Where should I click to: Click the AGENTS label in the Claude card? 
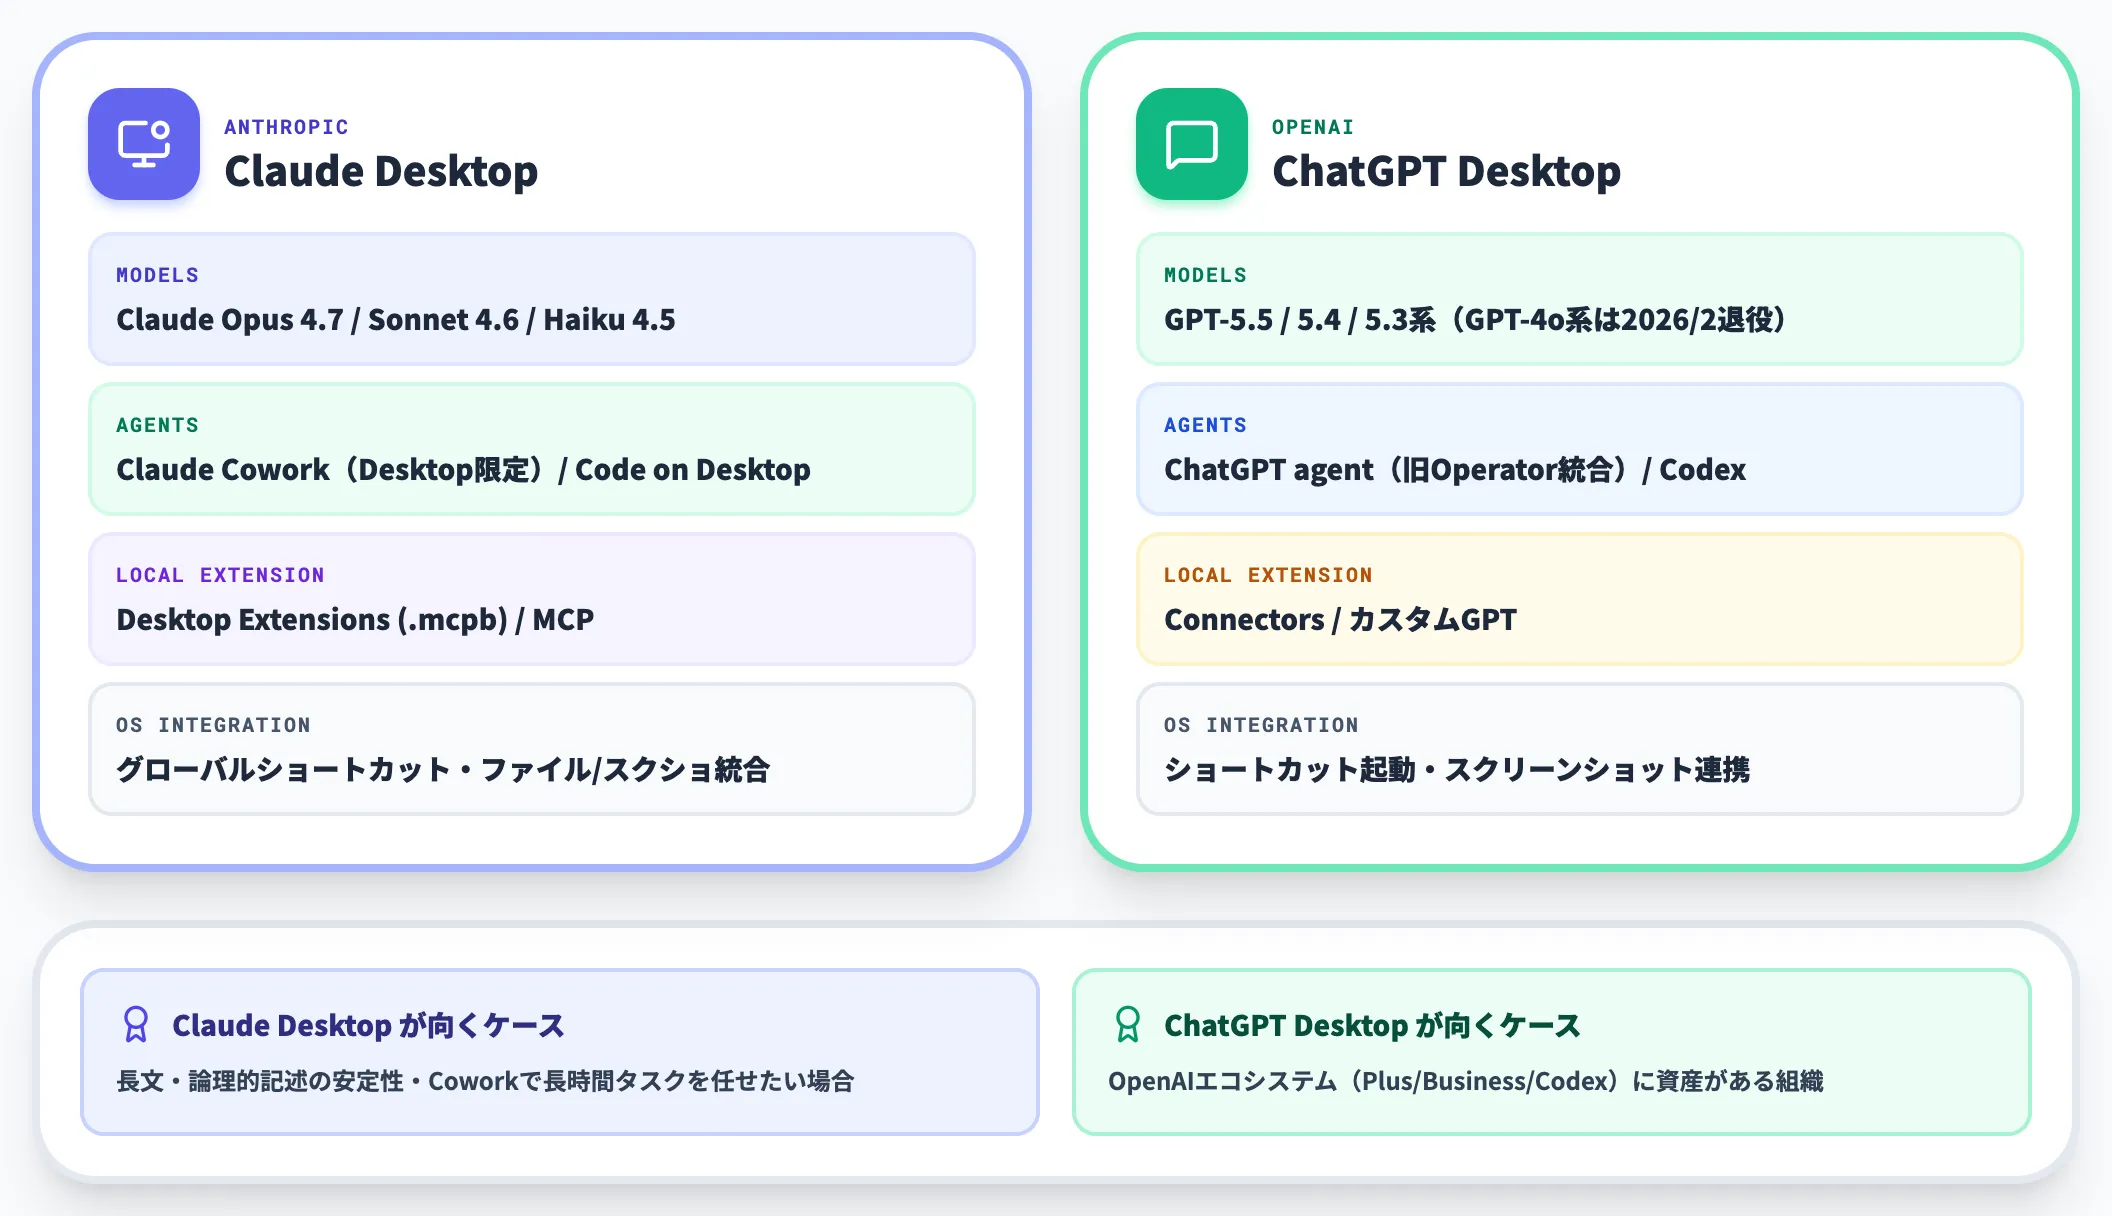pyautogui.click(x=157, y=425)
